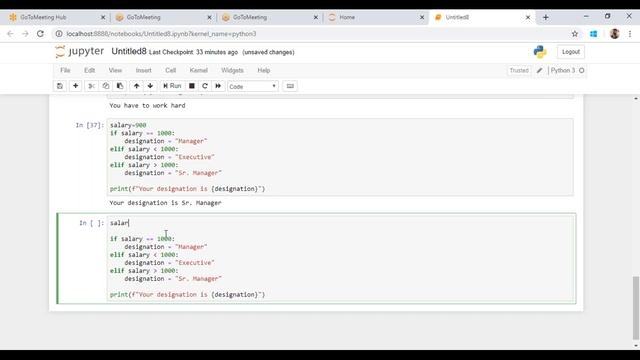Click the Trusted notebook indicator

coord(519,71)
